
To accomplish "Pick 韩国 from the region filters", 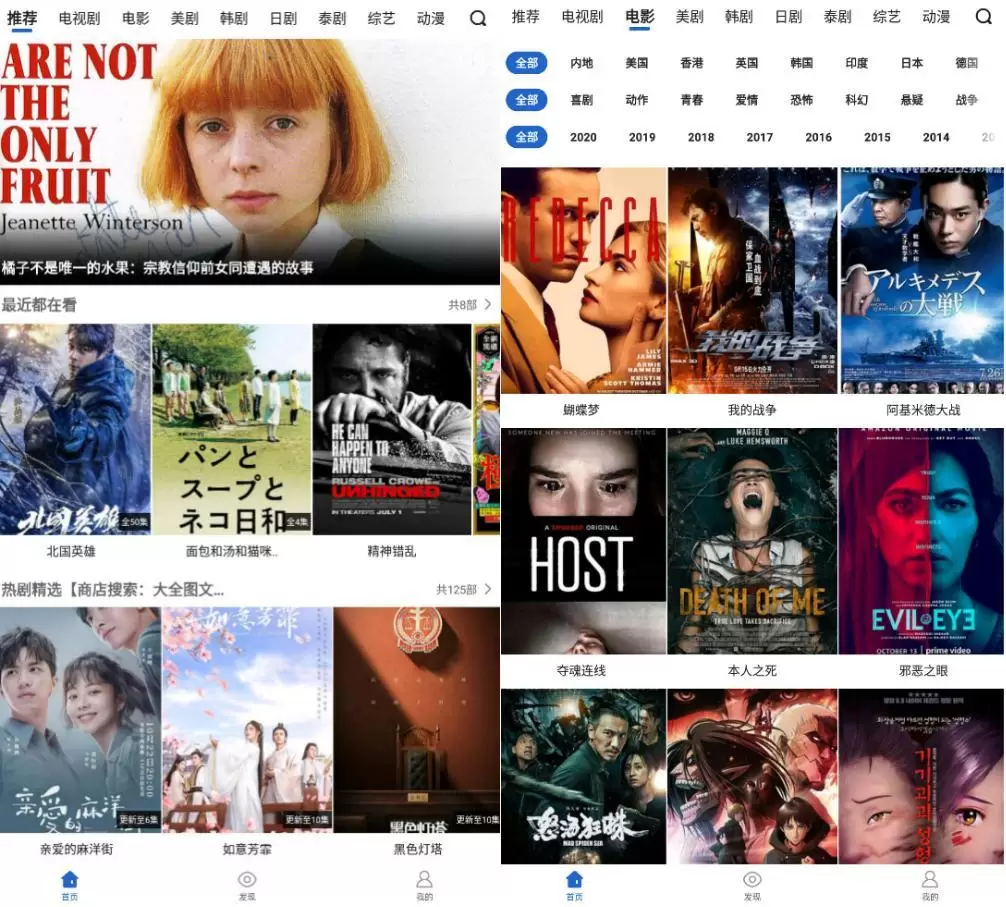I will (801, 63).
